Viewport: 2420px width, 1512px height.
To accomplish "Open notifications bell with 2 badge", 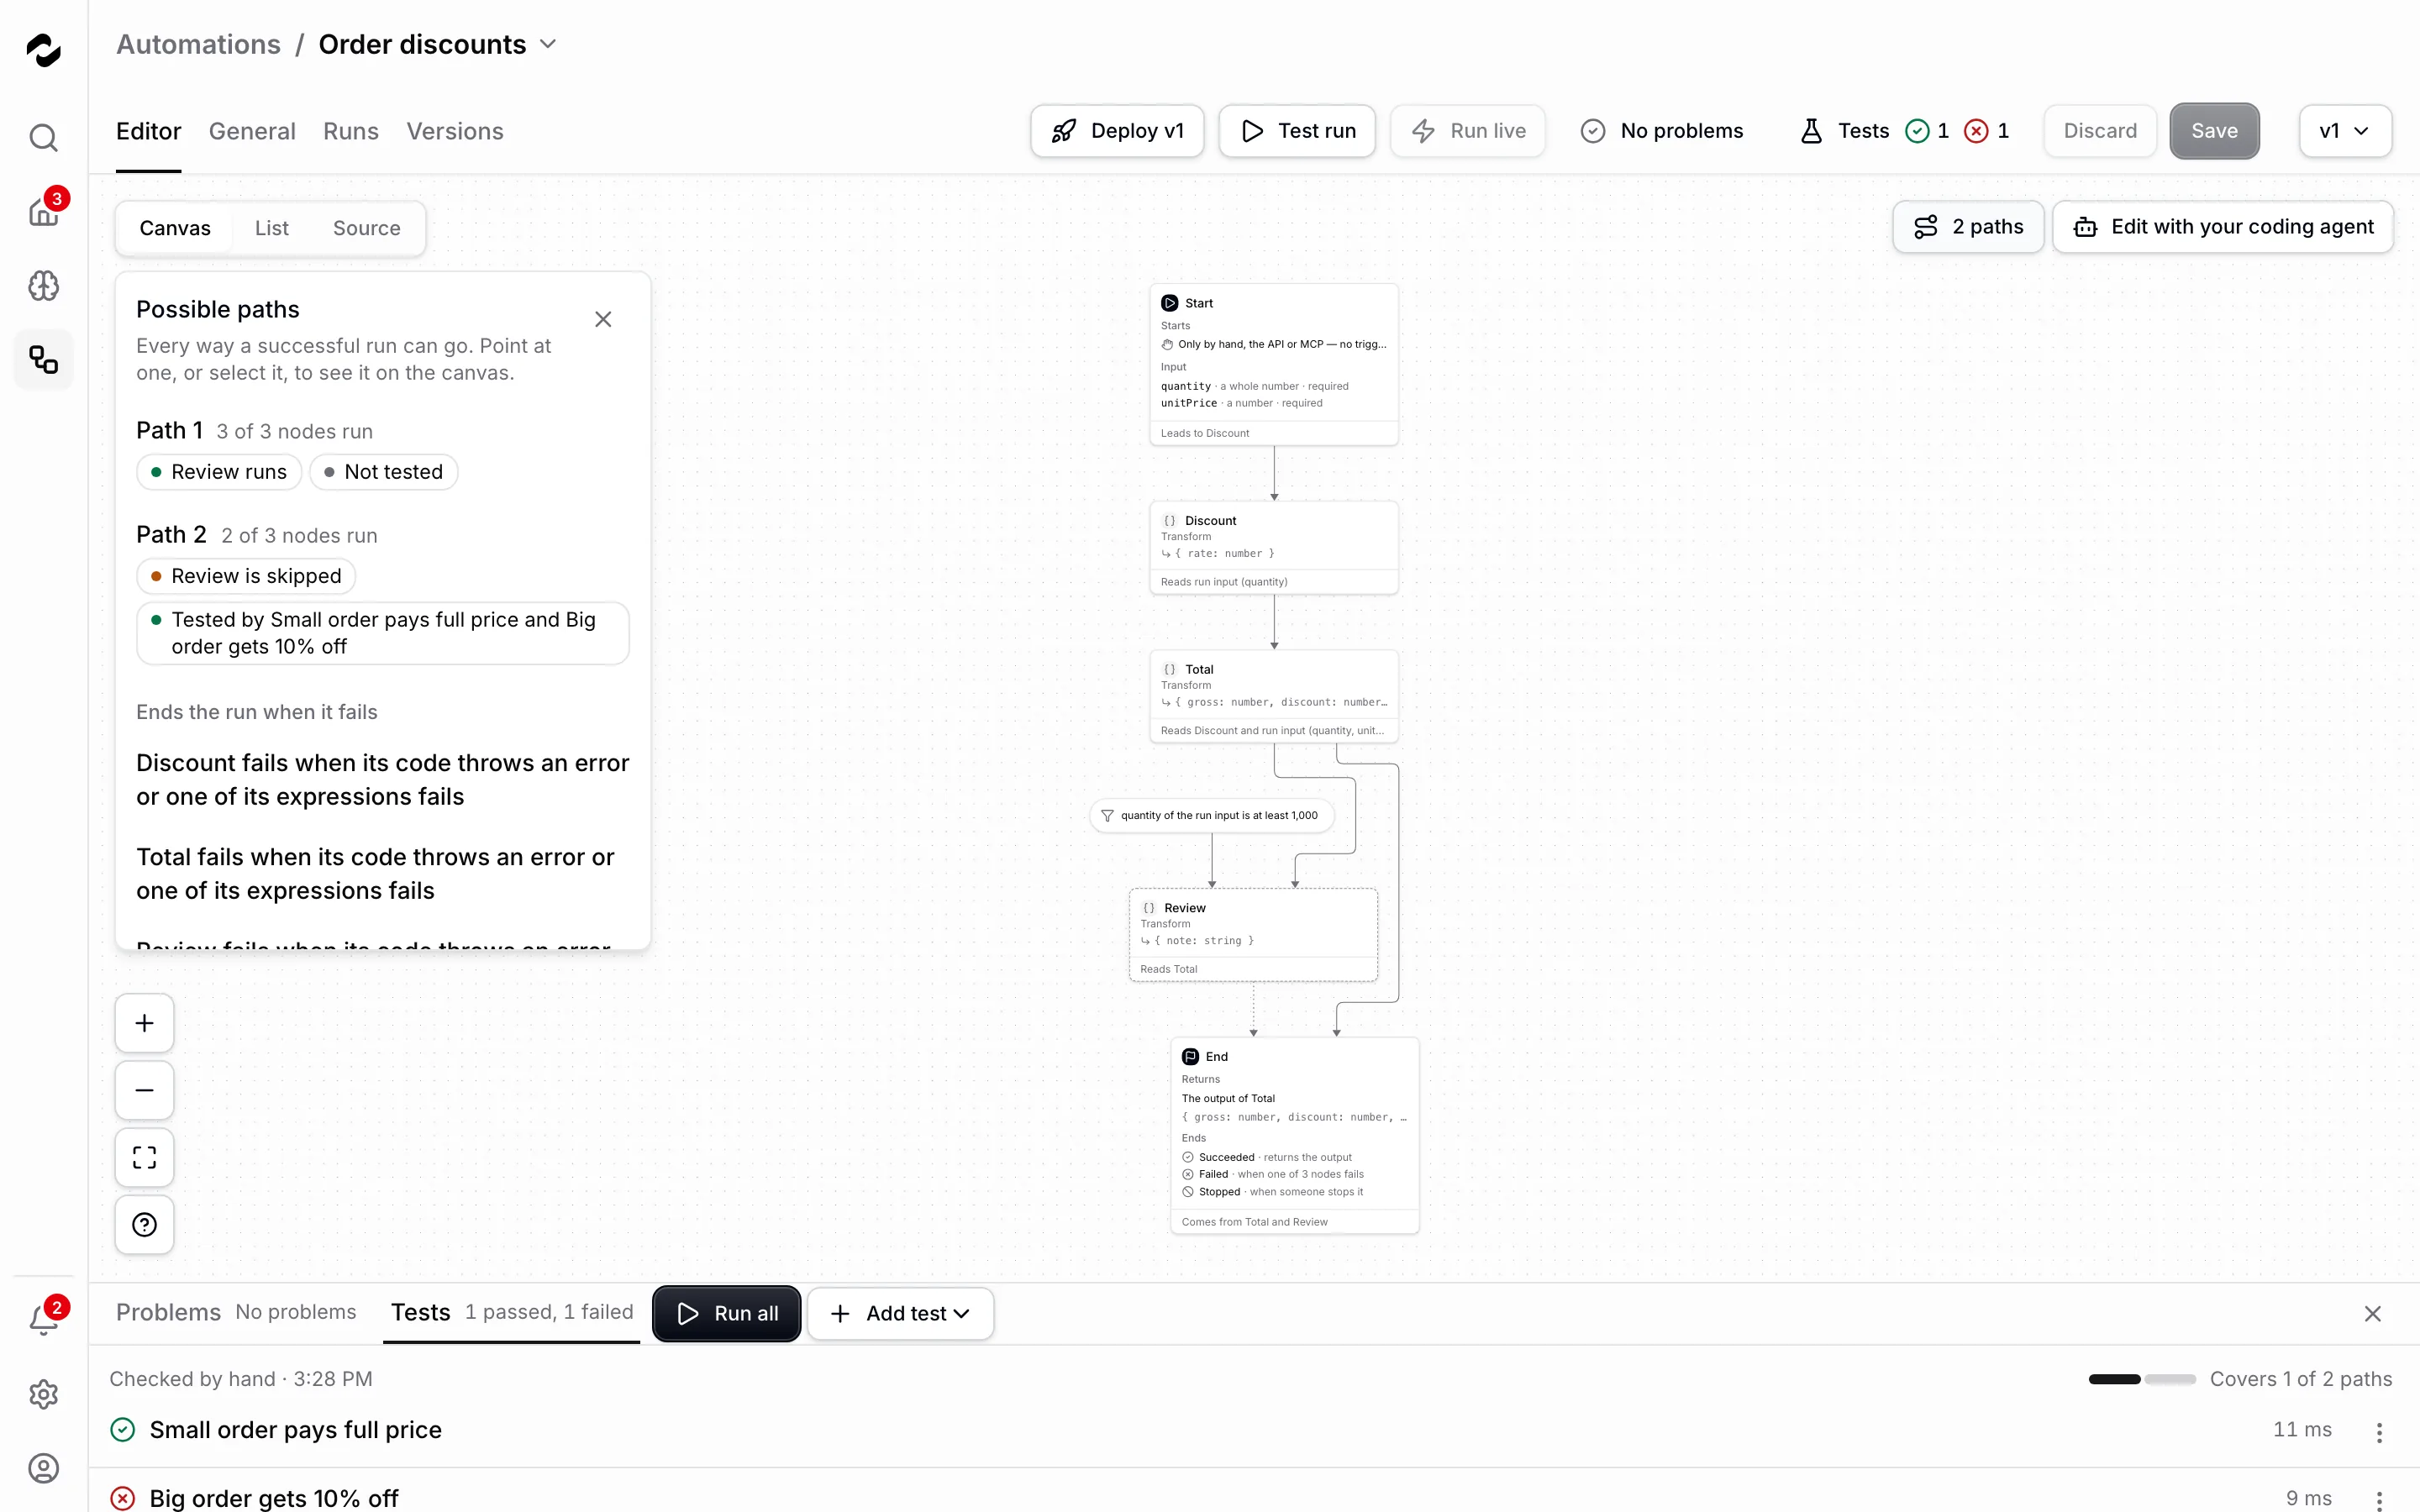I will pyautogui.click(x=43, y=1320).
